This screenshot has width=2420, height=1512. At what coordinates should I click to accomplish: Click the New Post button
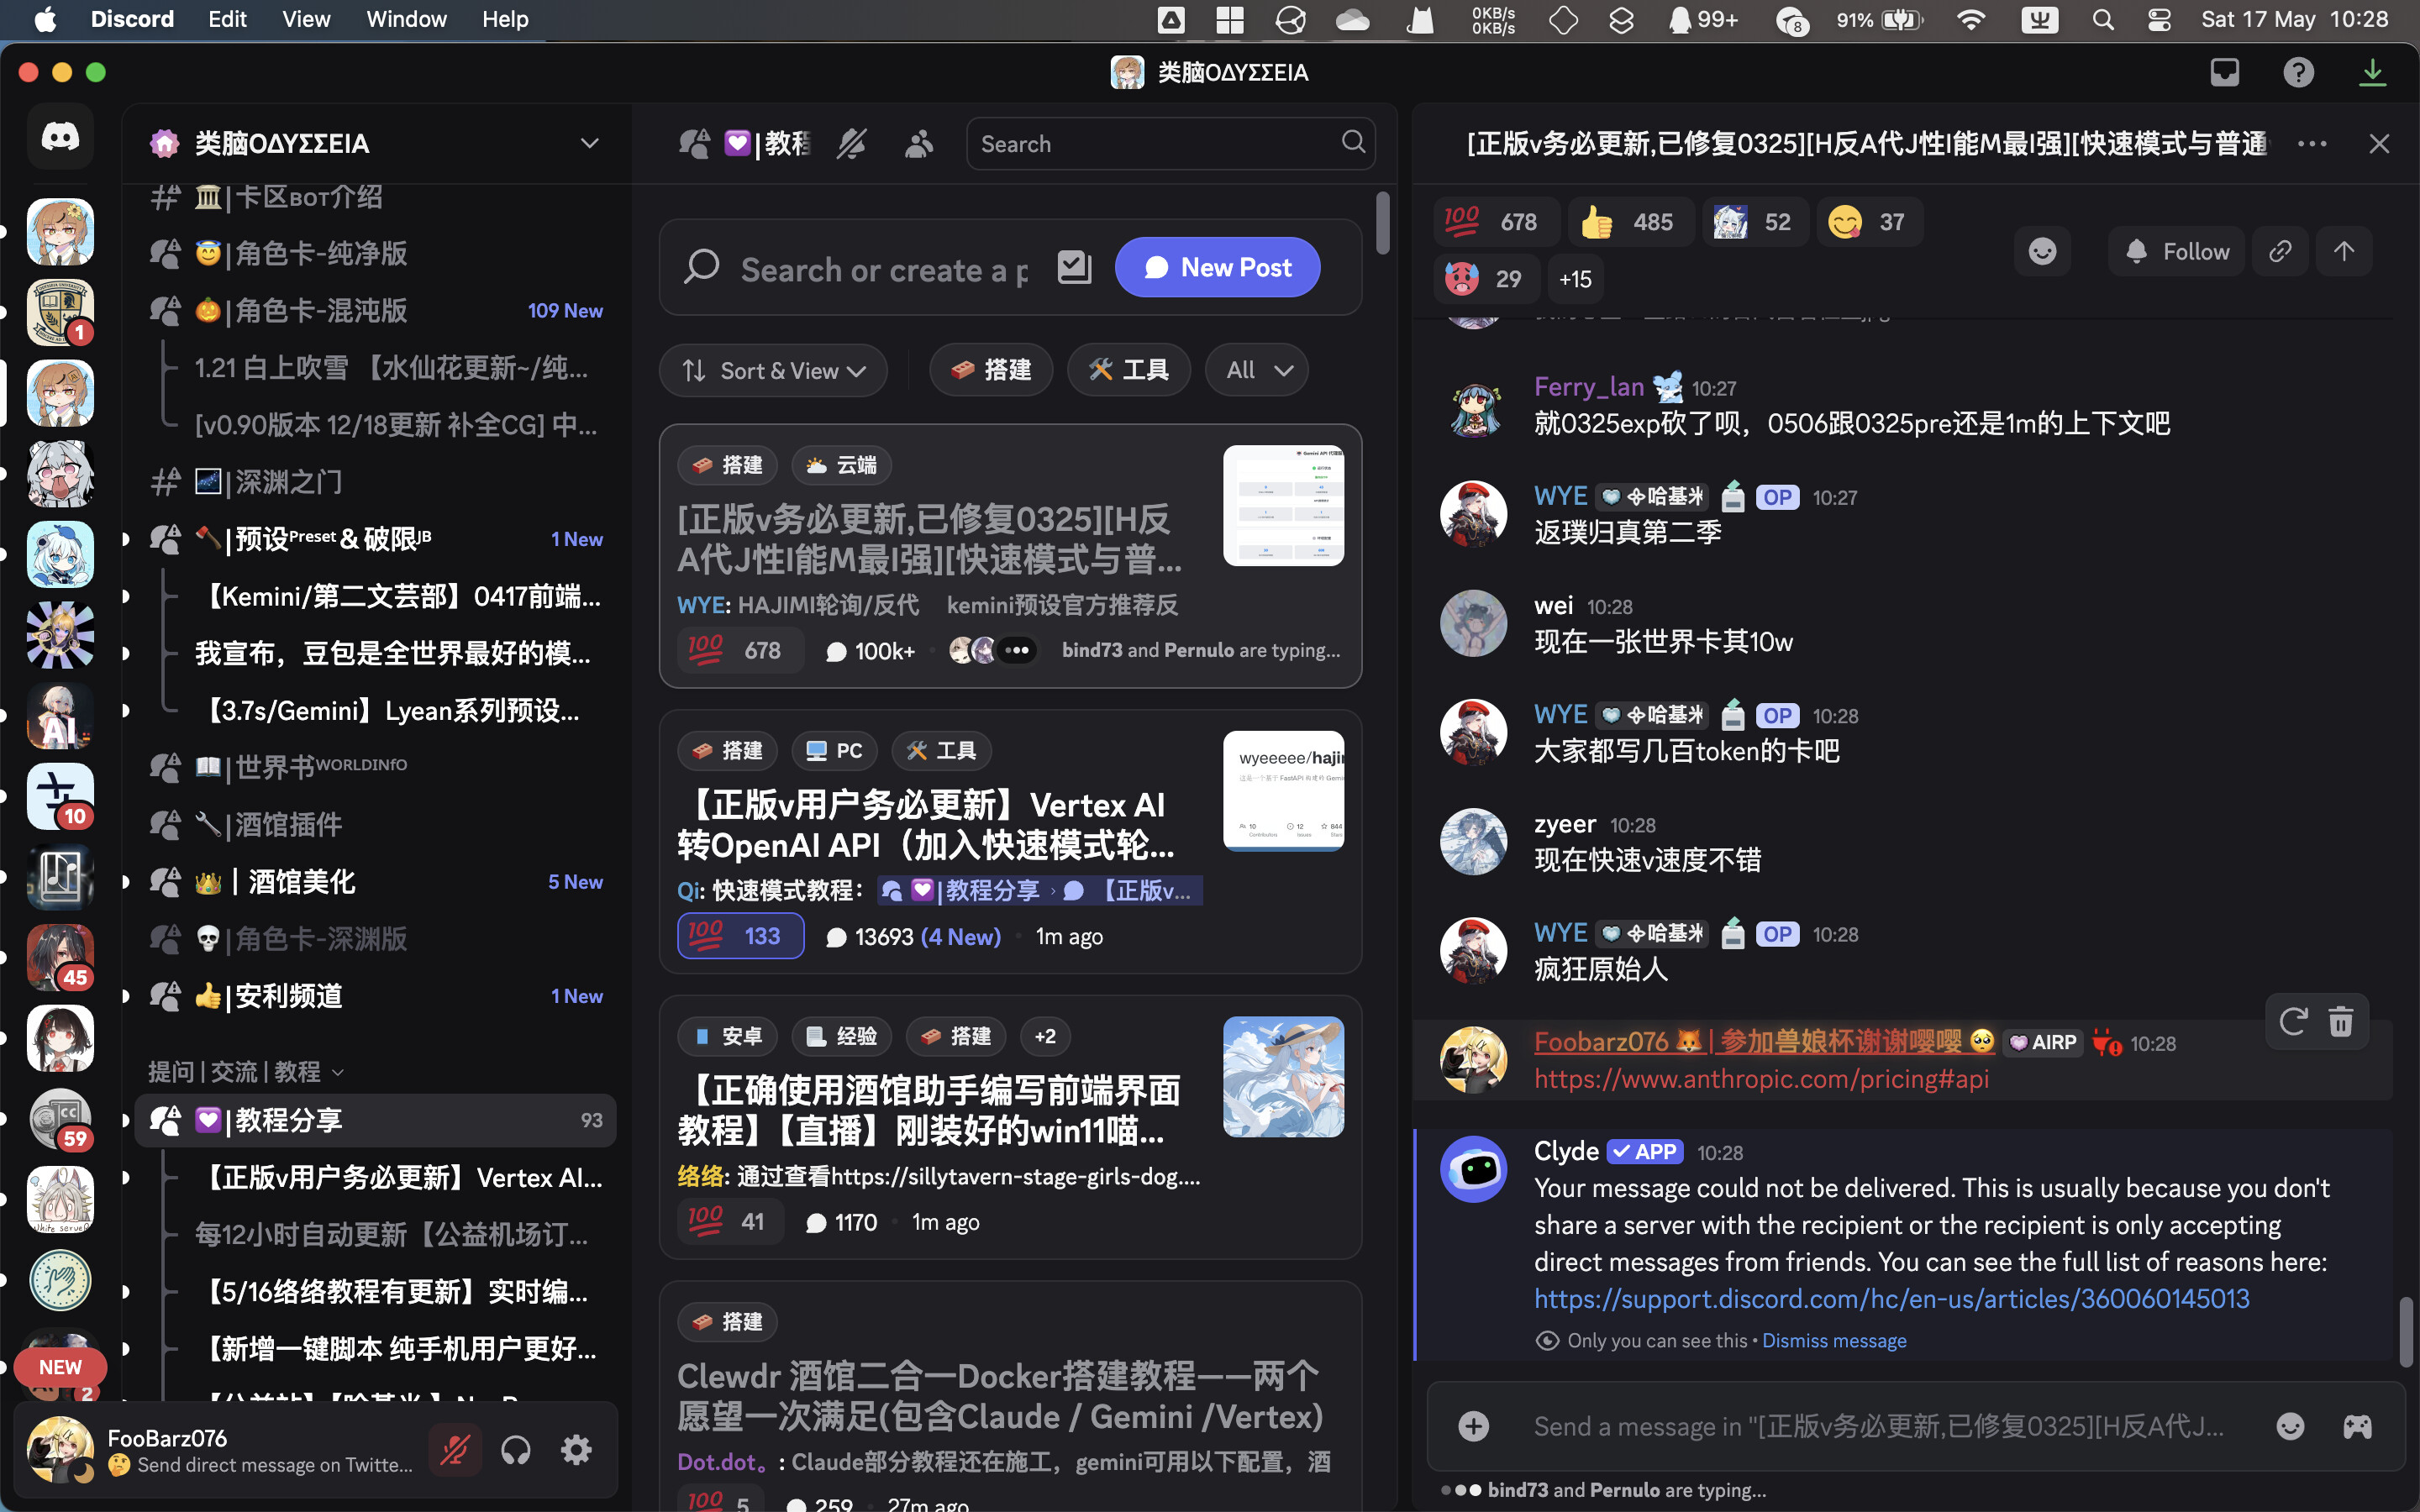[x=1217, y=266]
